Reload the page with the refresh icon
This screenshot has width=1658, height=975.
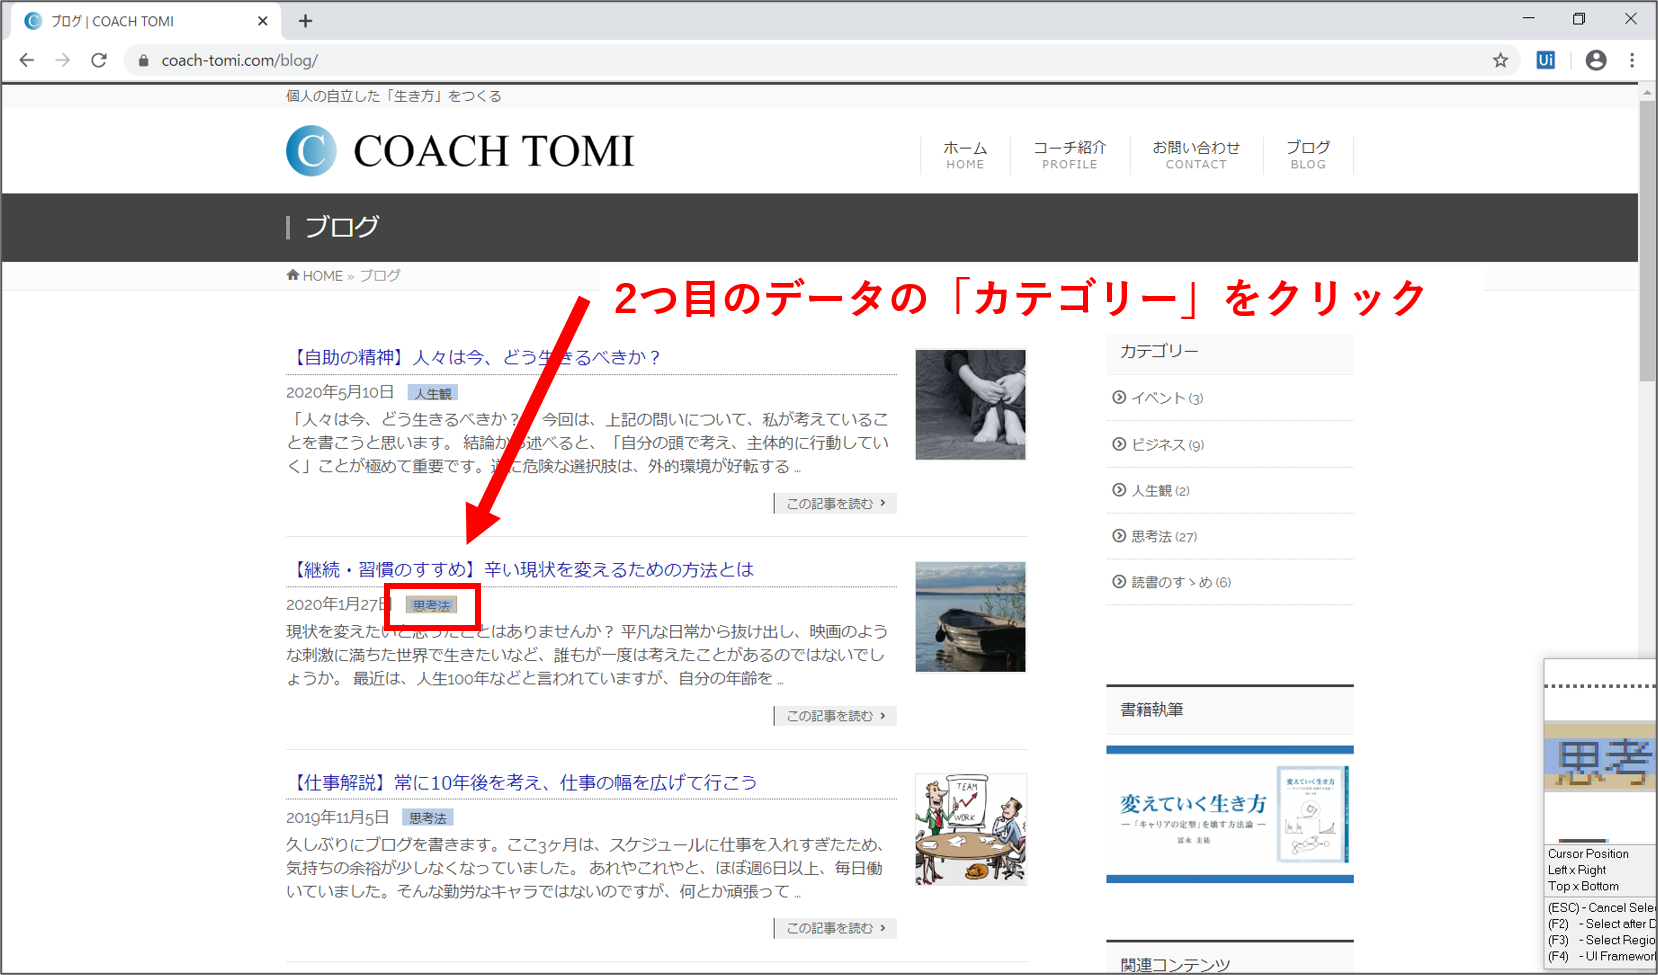99,60
